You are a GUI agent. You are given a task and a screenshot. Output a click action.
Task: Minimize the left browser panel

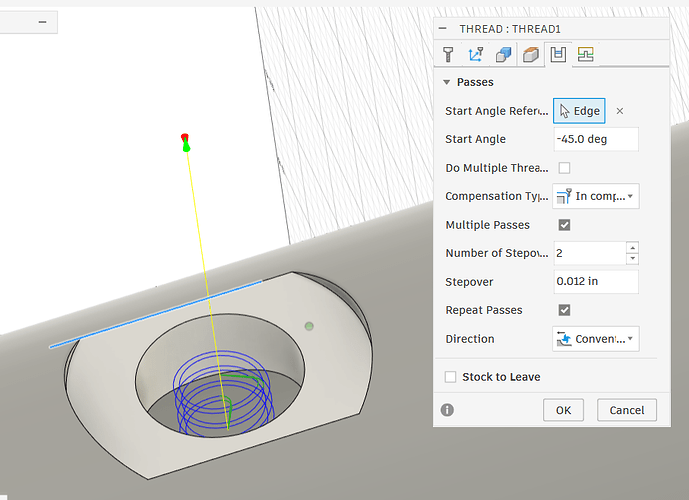[42, 22]
